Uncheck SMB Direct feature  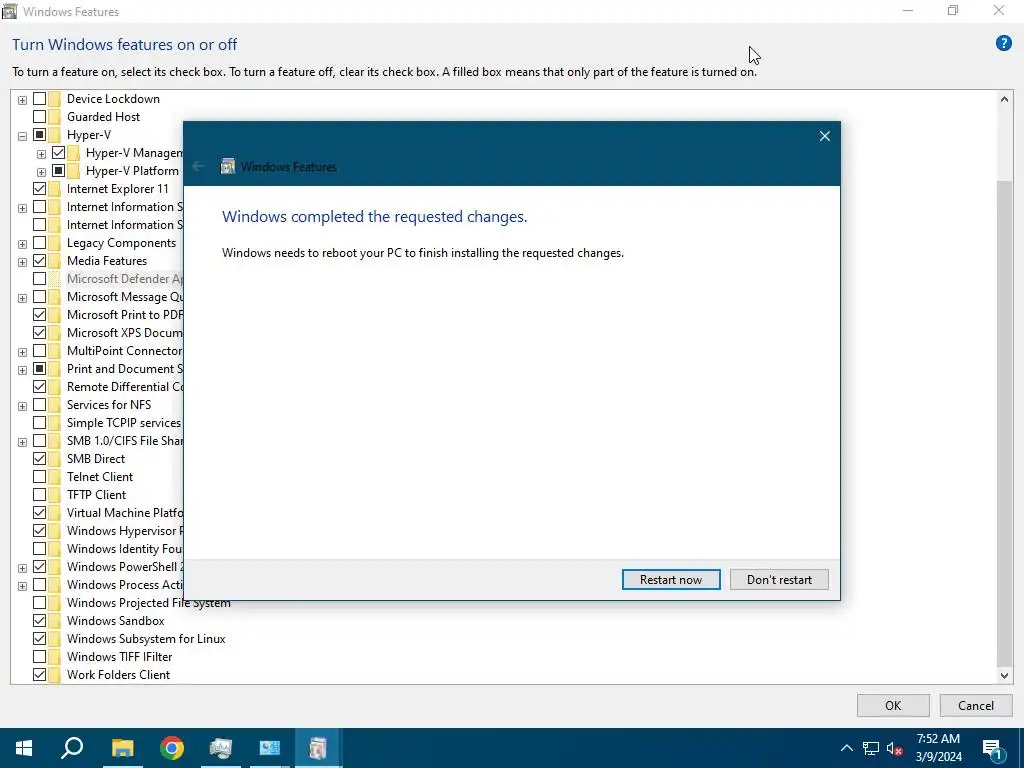[39, 458]
